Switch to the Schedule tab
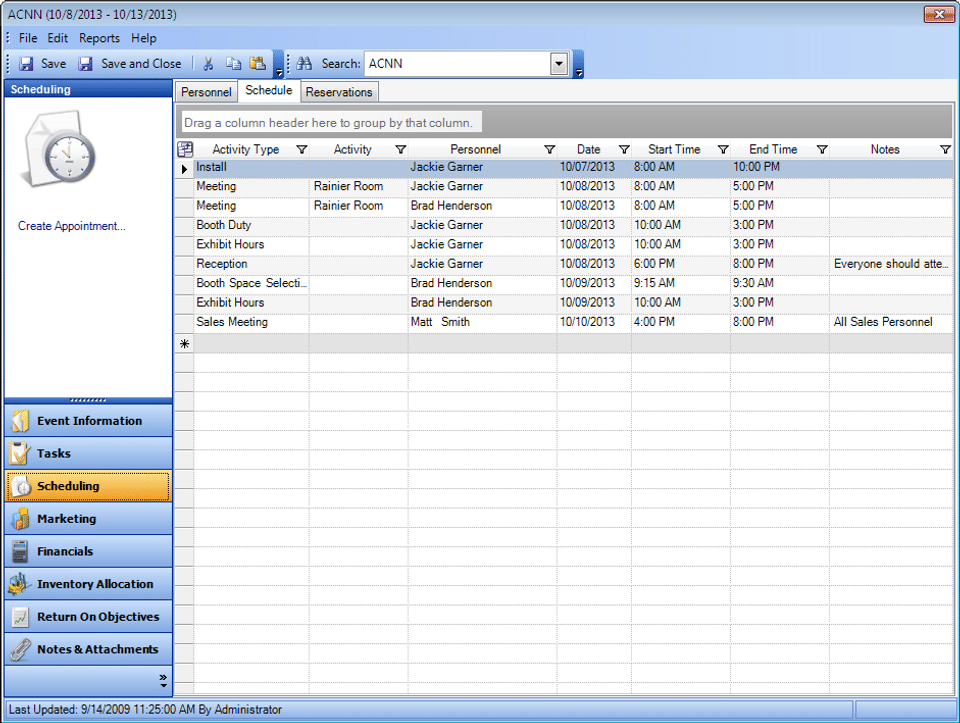The width and height of the screenshot is (960, 723). (x=269, y=91)
